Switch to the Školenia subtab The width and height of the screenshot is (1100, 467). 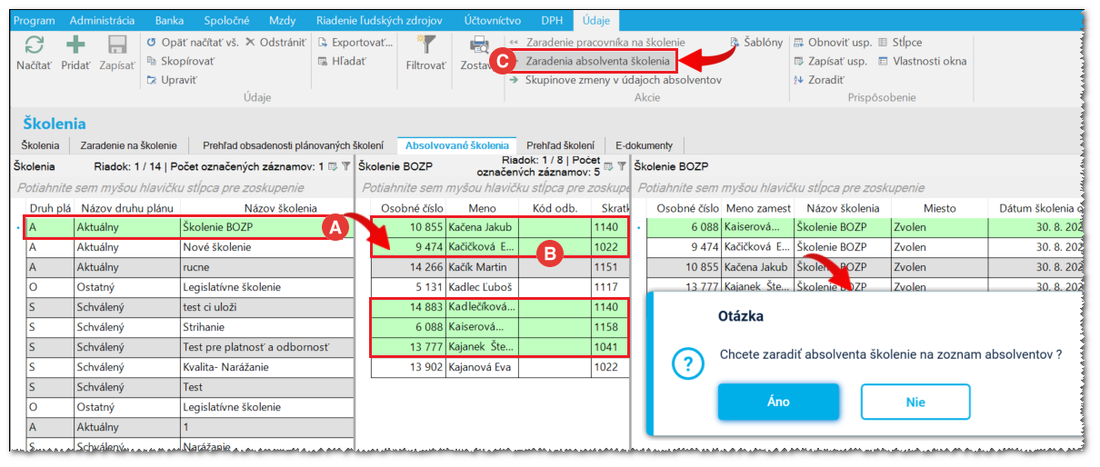[41, 145]
